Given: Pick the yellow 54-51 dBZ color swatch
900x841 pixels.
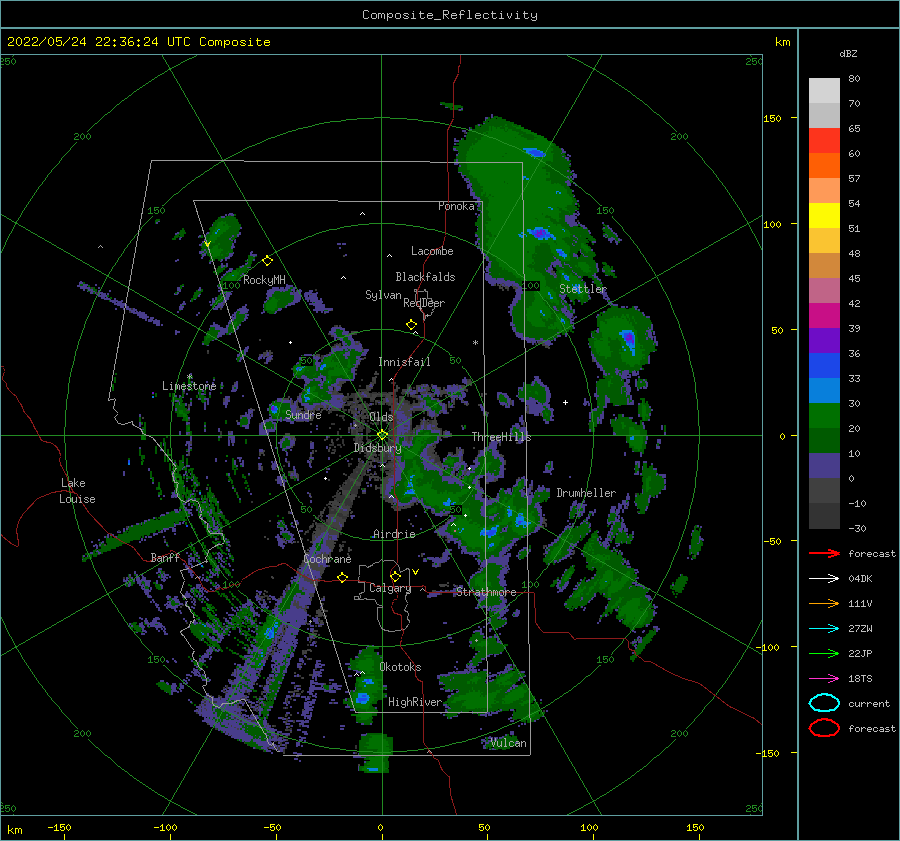Looking at the screenshot, I should point(824,216).
